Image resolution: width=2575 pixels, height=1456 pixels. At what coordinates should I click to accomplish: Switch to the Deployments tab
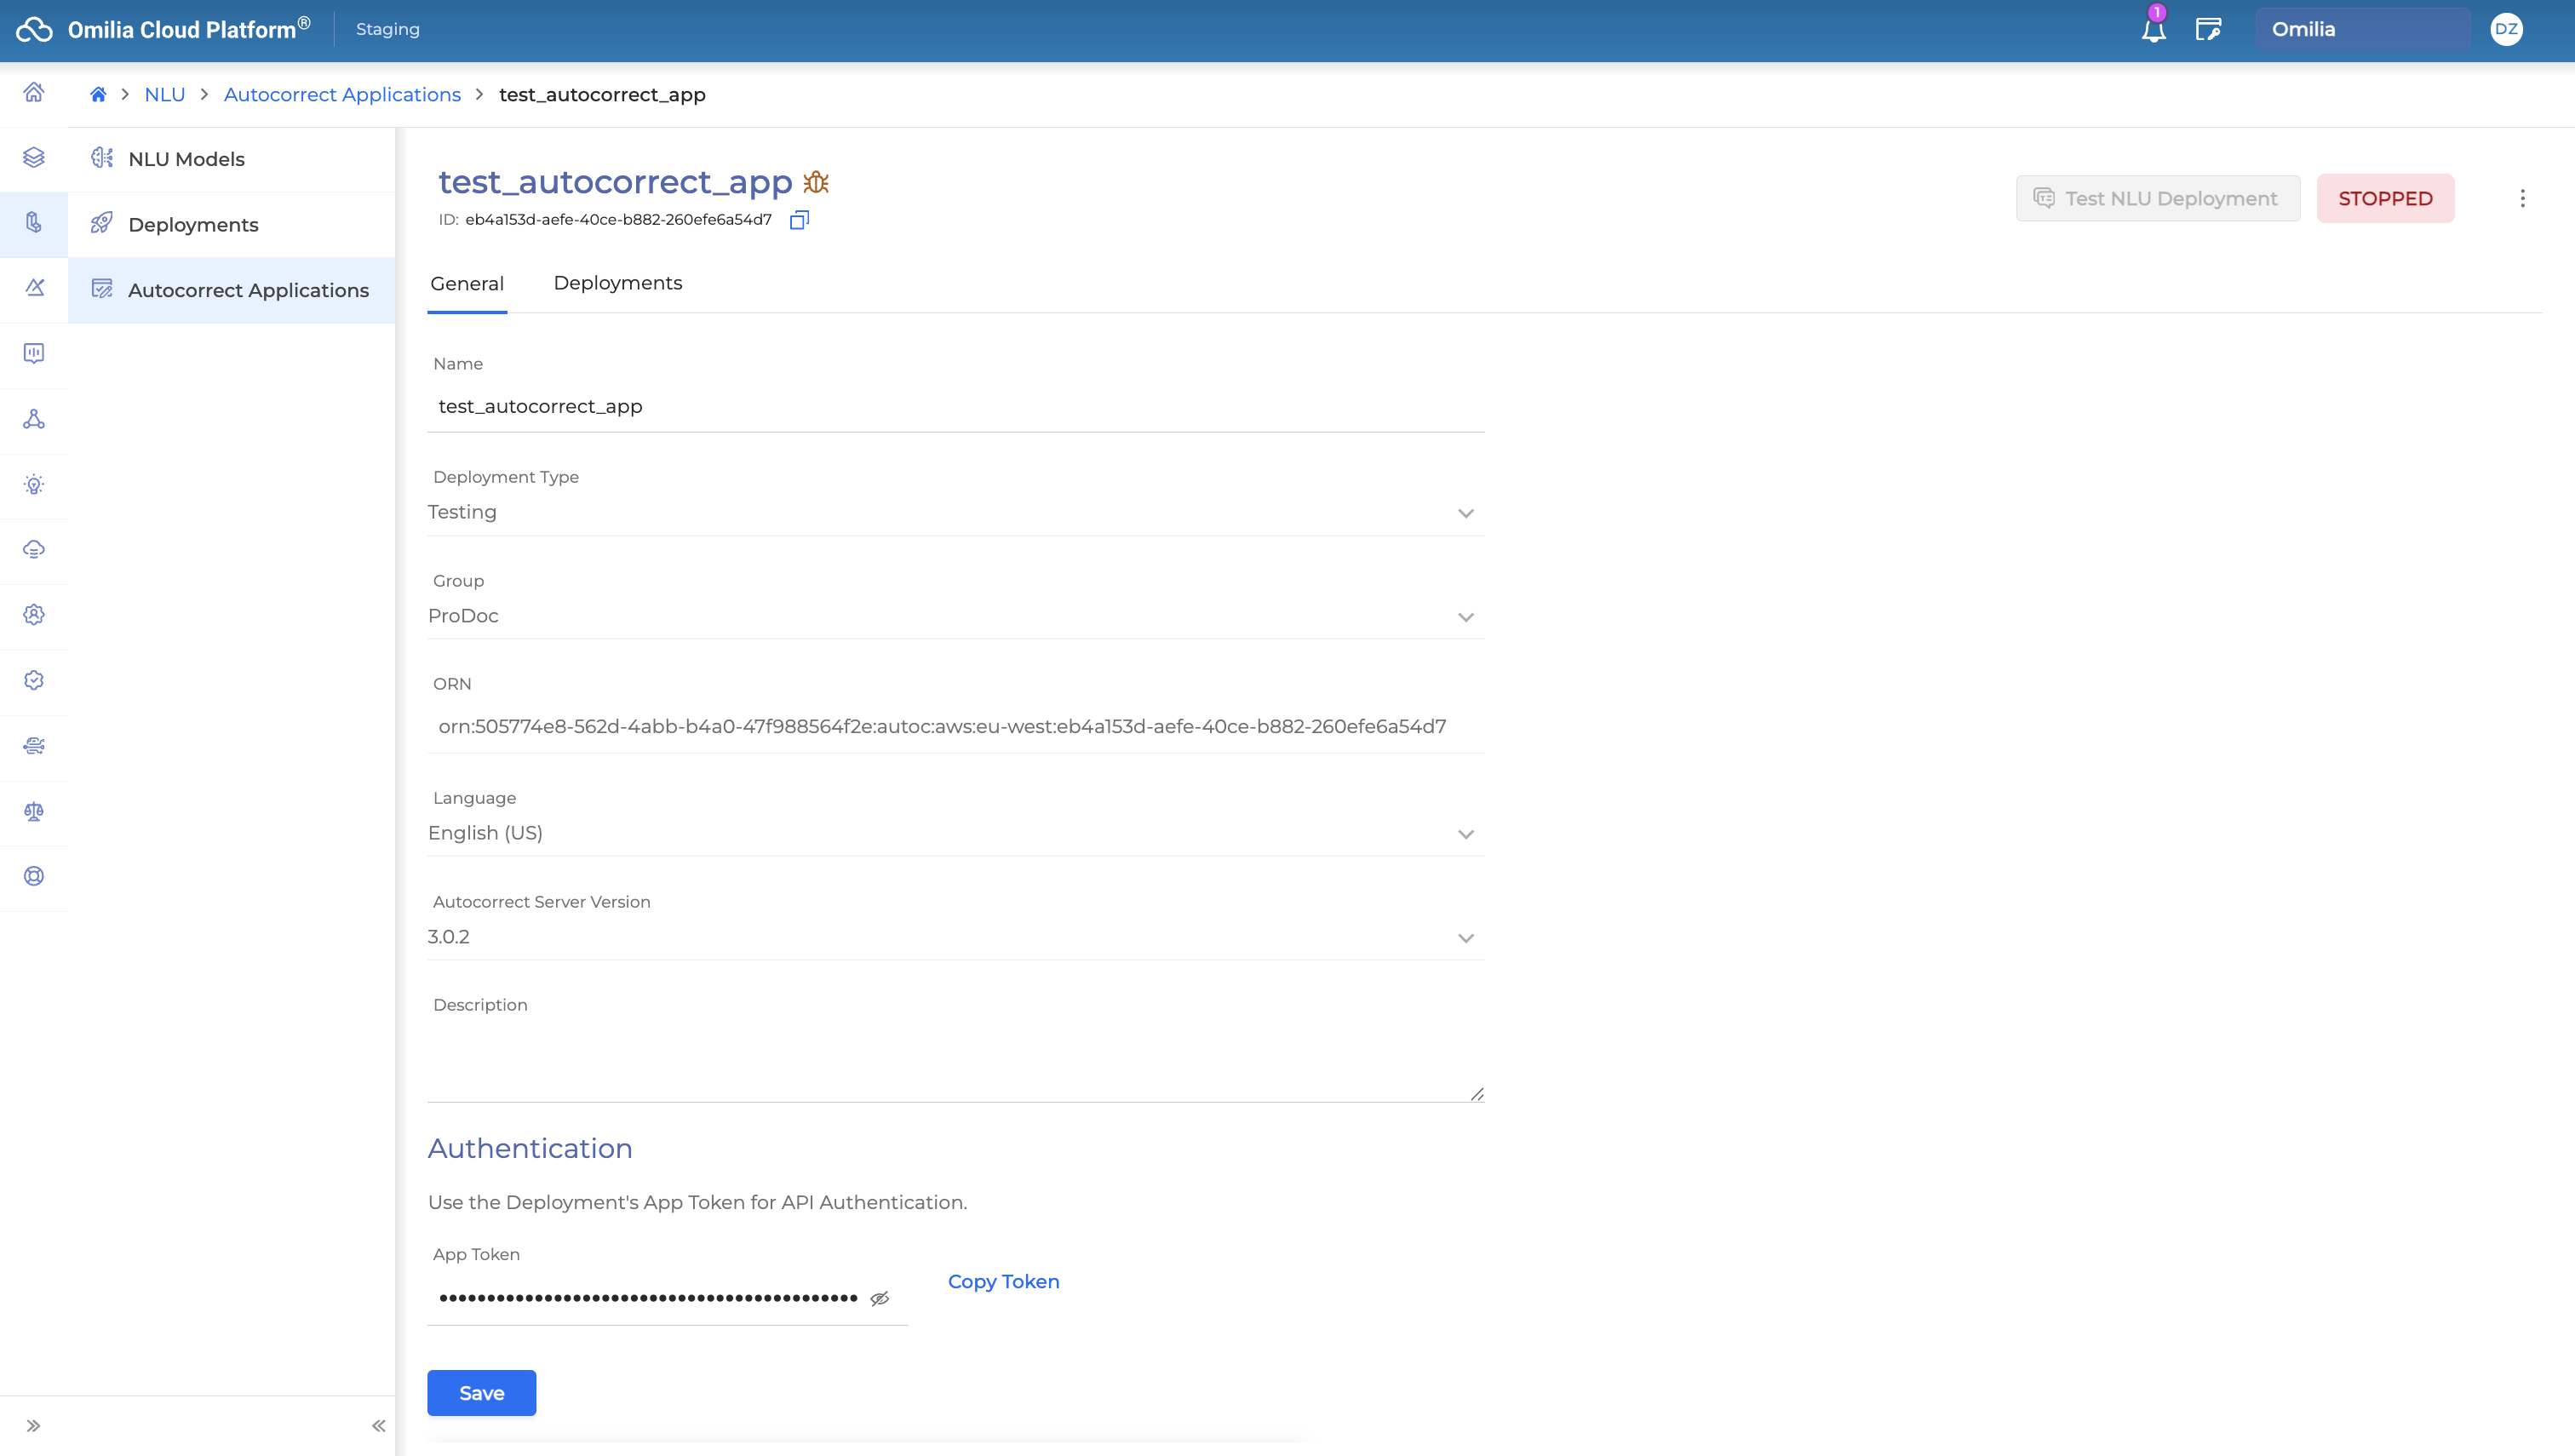click(617, 283)
